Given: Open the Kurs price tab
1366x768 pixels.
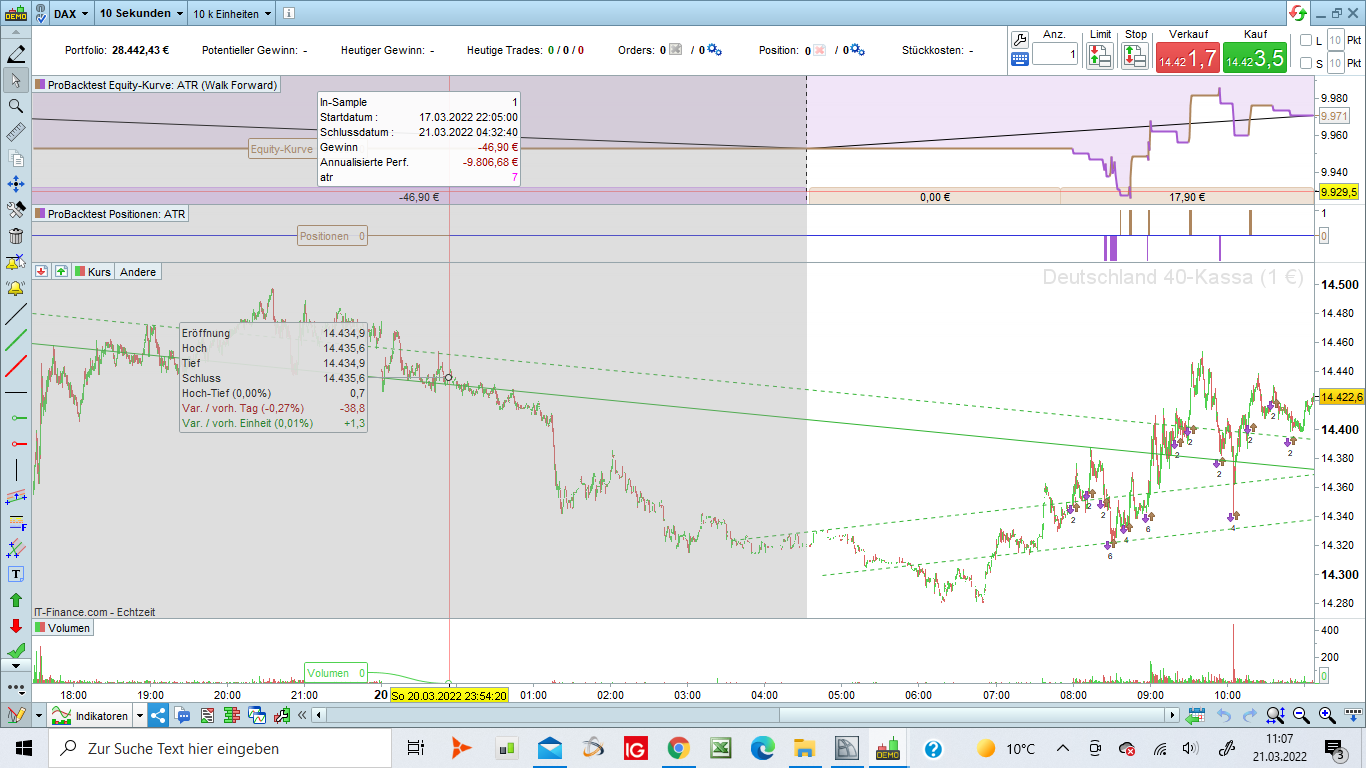Looking at the screenshot, I should pos(92,272).
